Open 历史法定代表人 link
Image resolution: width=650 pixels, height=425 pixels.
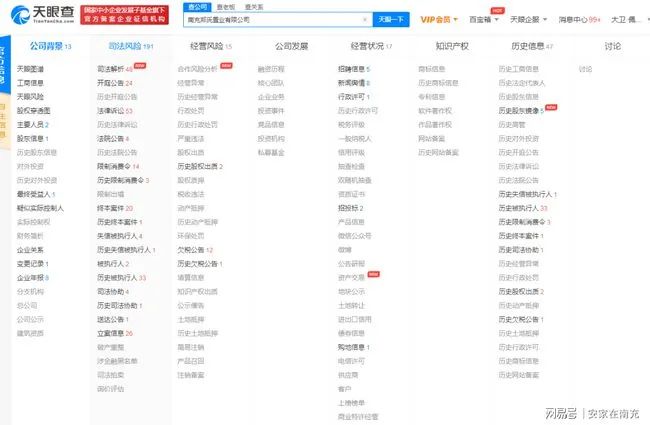522,83
